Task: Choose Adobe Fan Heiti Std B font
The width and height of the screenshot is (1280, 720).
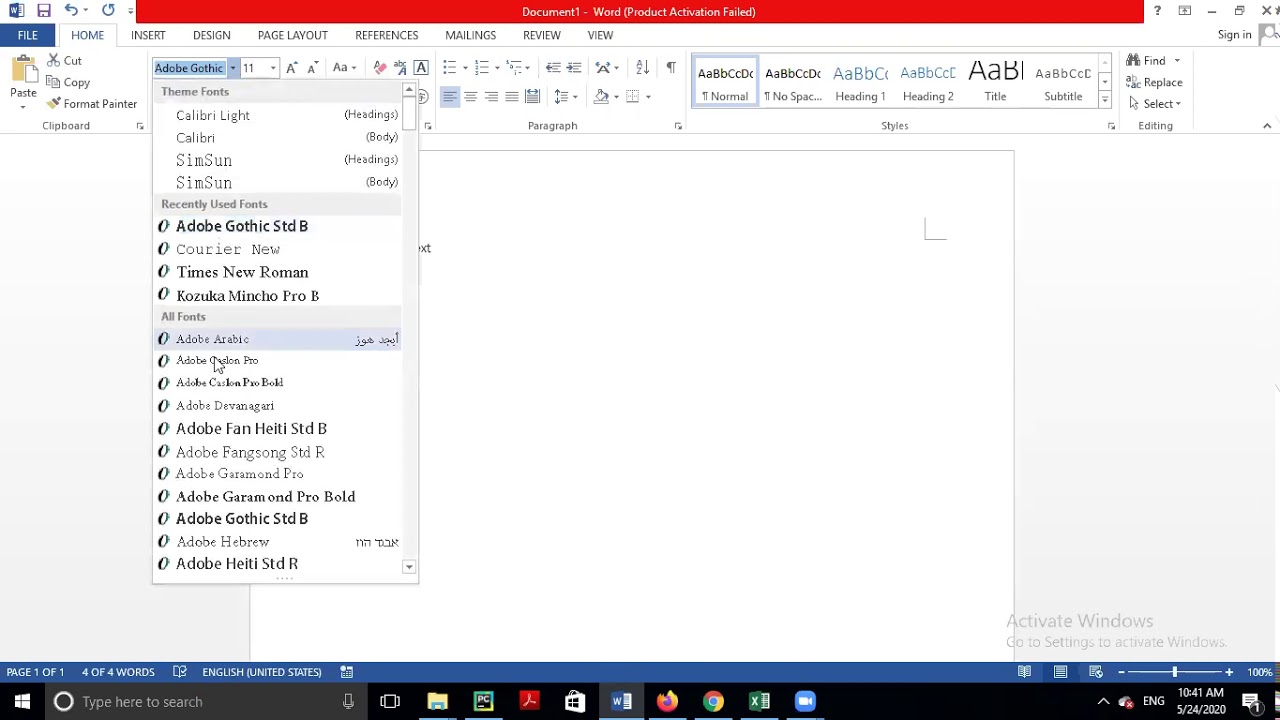Action: click(x=277, y=429)
